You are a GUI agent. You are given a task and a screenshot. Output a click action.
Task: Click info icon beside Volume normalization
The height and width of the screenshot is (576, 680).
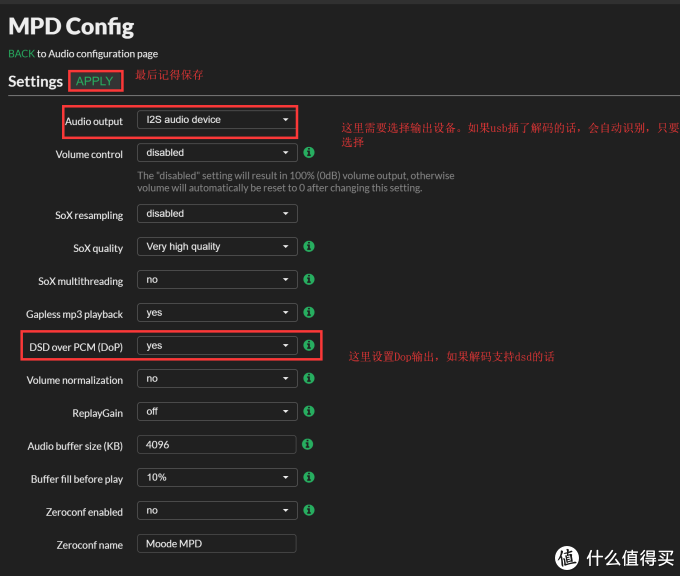coord(309,379)
